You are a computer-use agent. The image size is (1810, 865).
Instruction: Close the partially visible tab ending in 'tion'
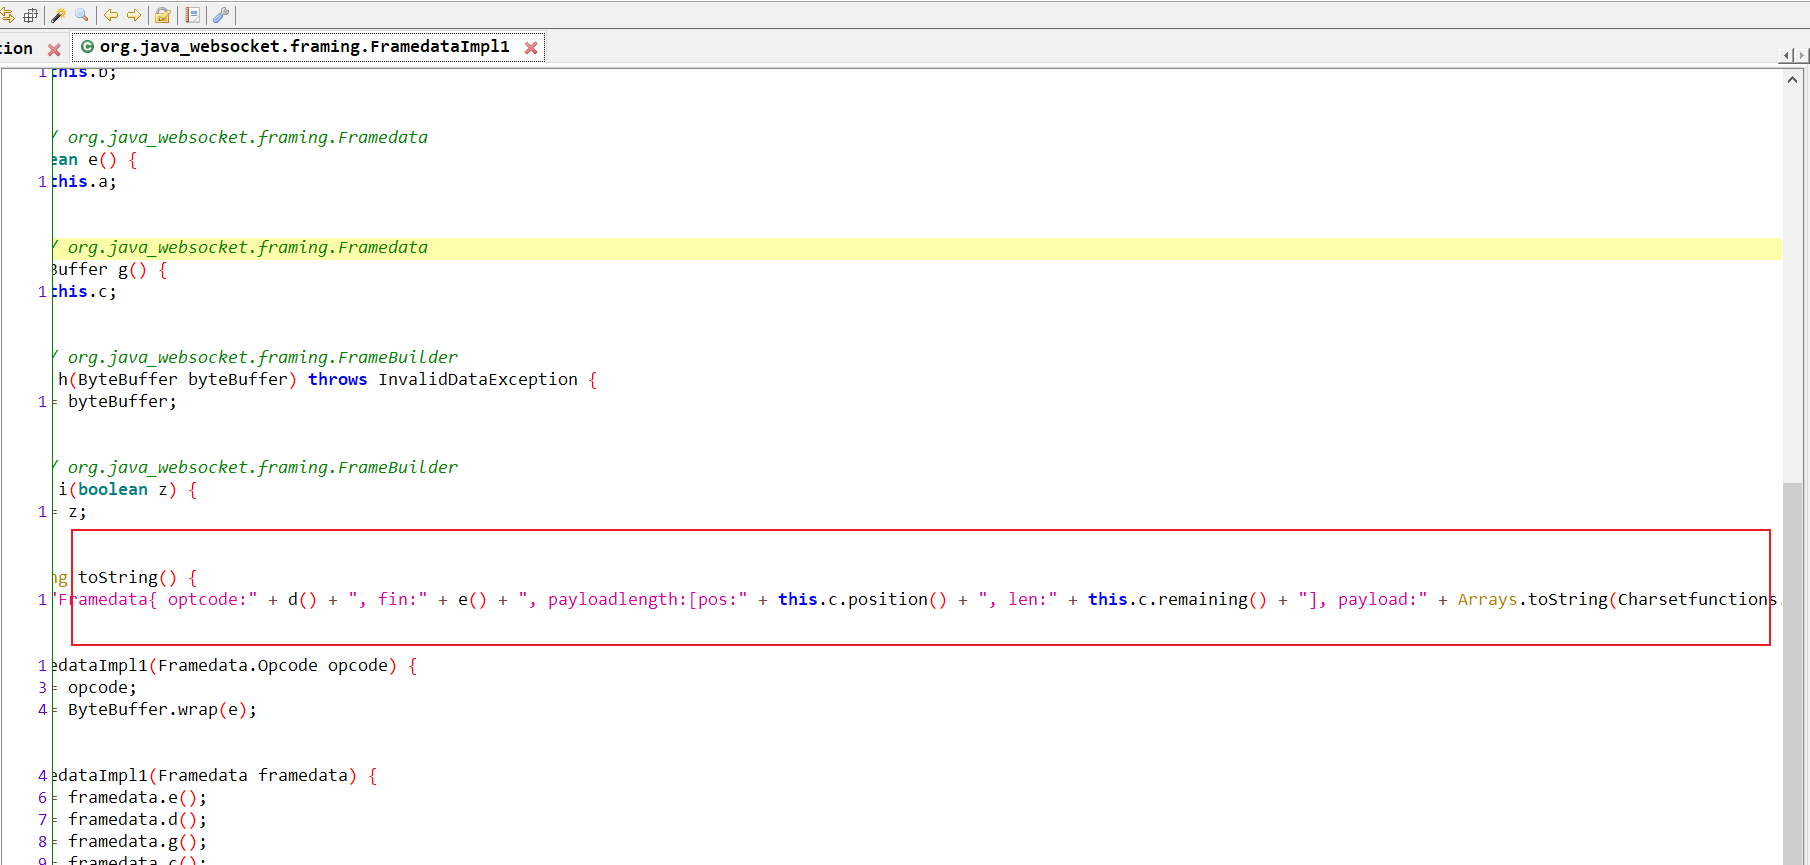54,49
